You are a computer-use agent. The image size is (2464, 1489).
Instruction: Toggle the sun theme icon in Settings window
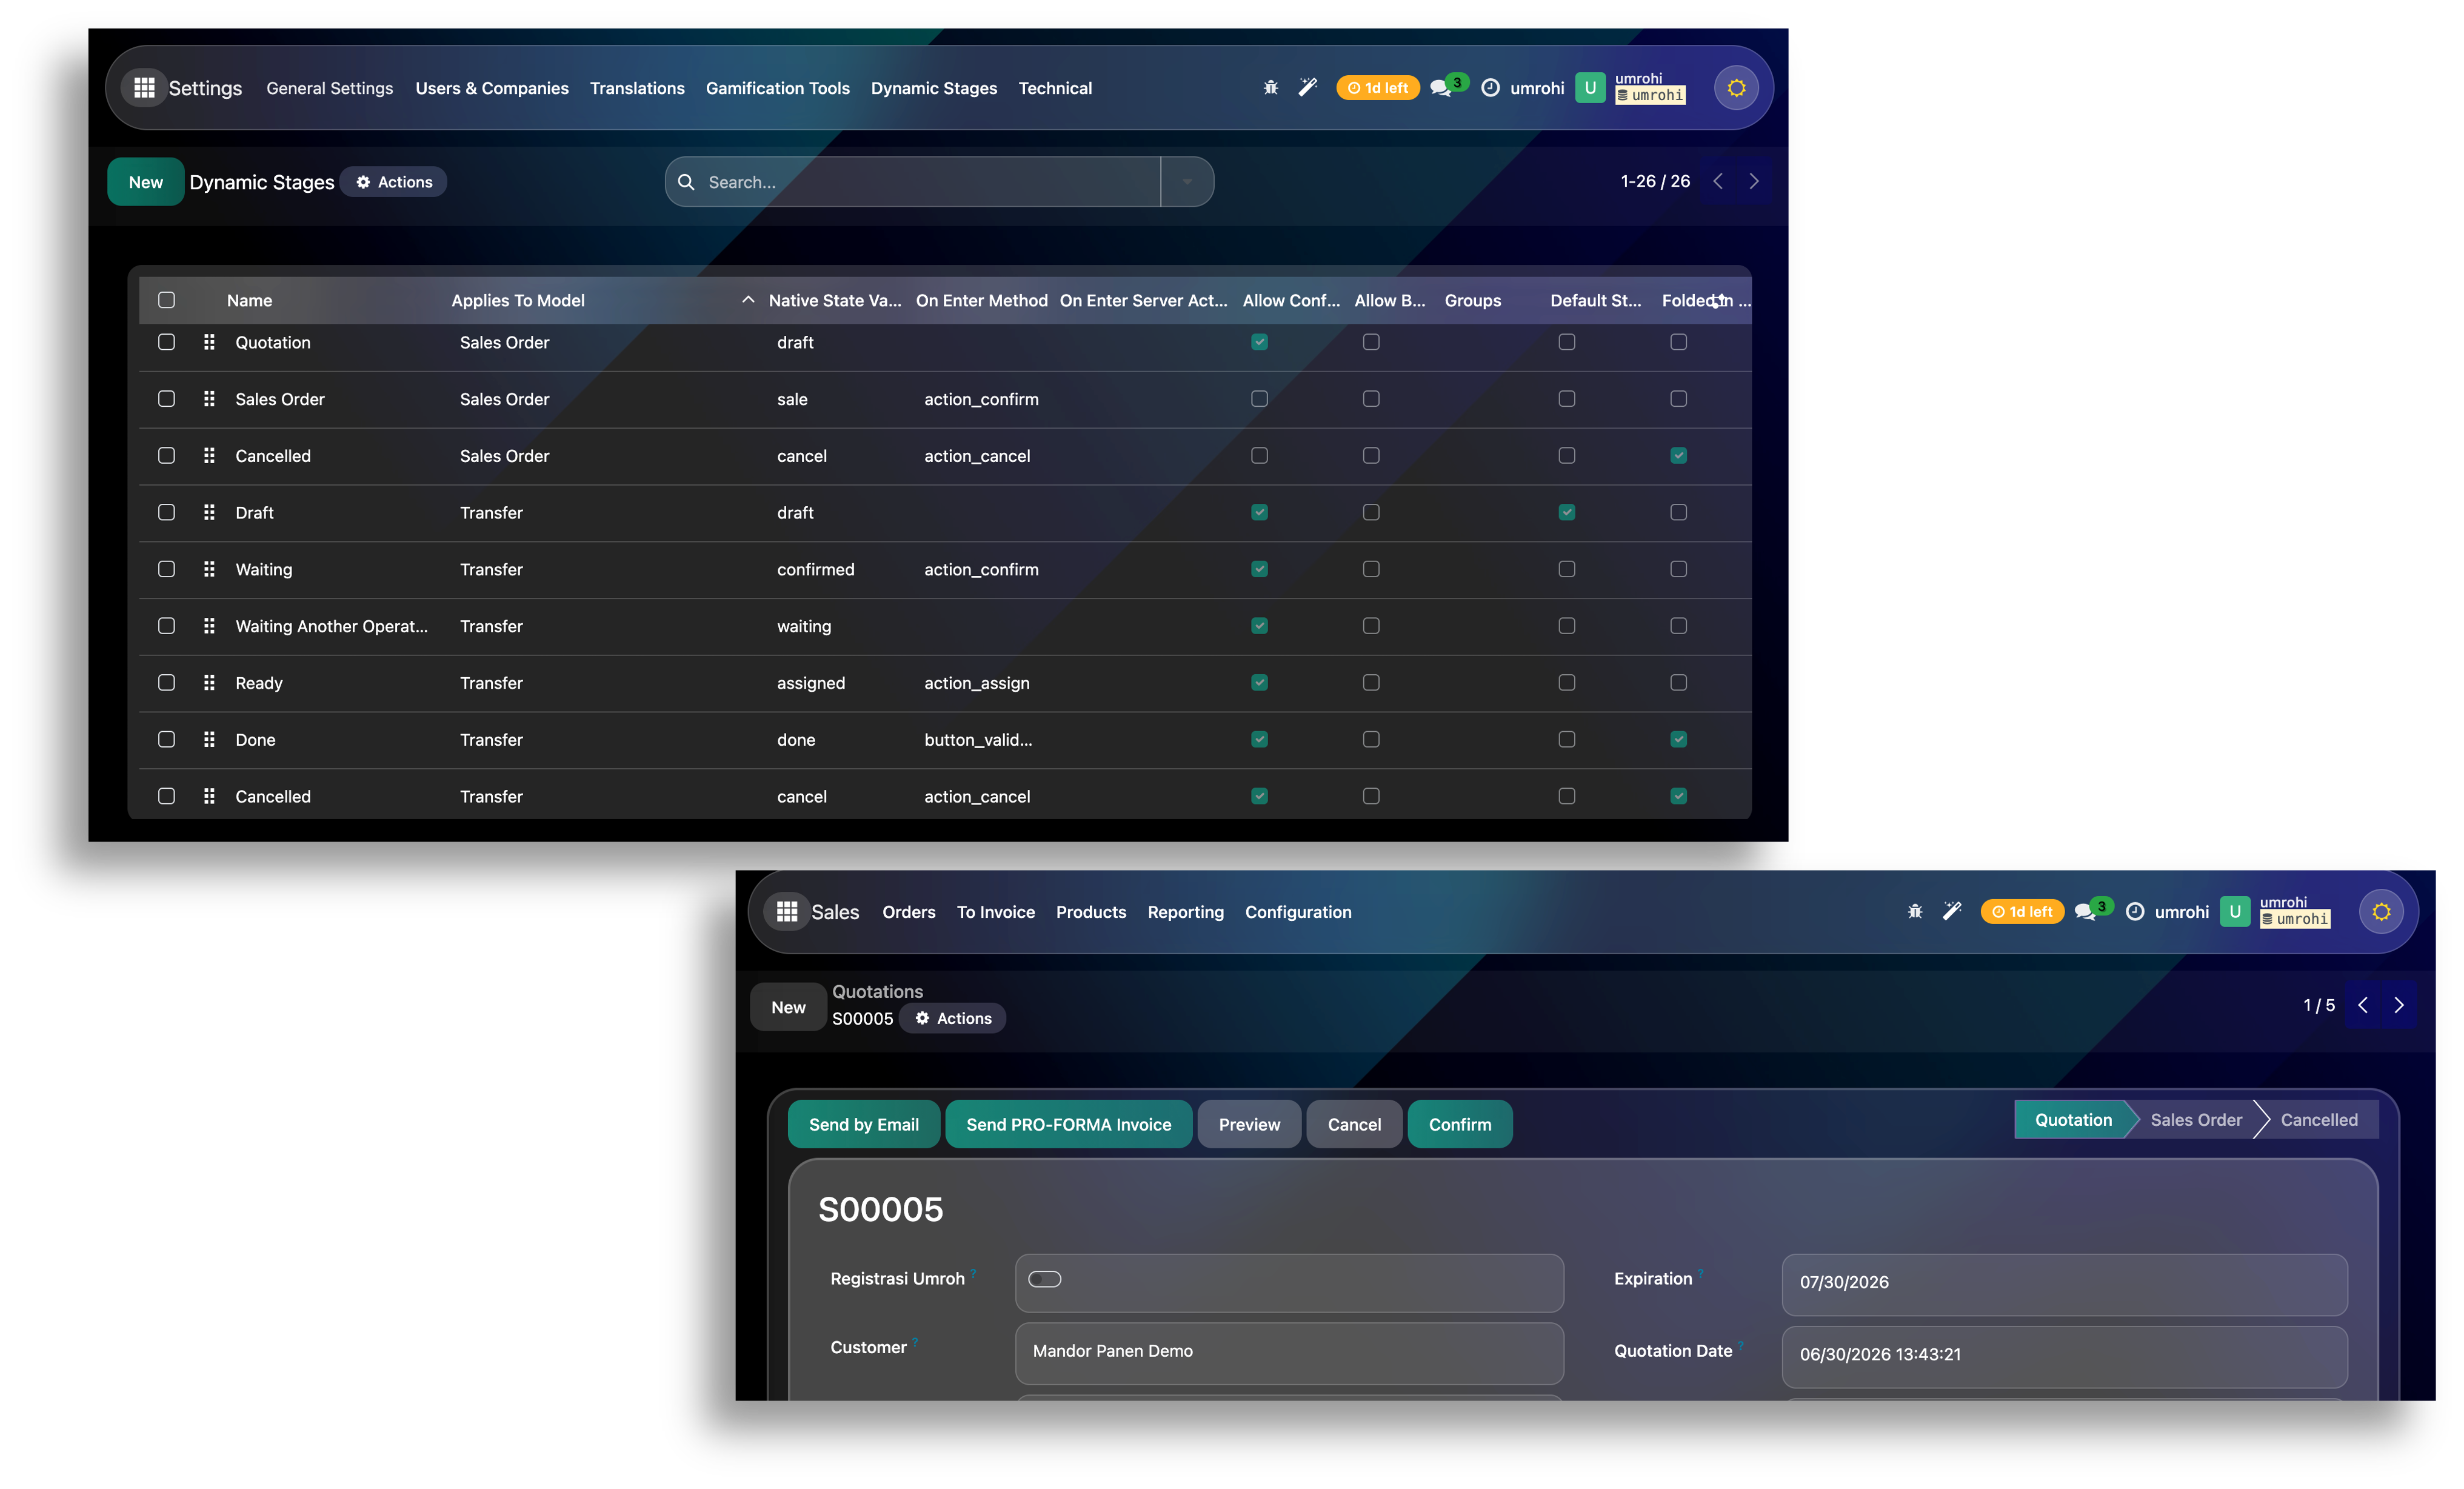click(1737, 88)
